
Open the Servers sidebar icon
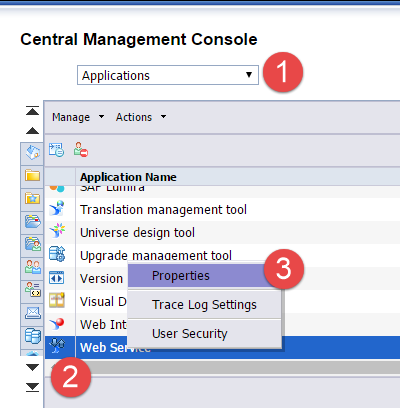point(32,336)
